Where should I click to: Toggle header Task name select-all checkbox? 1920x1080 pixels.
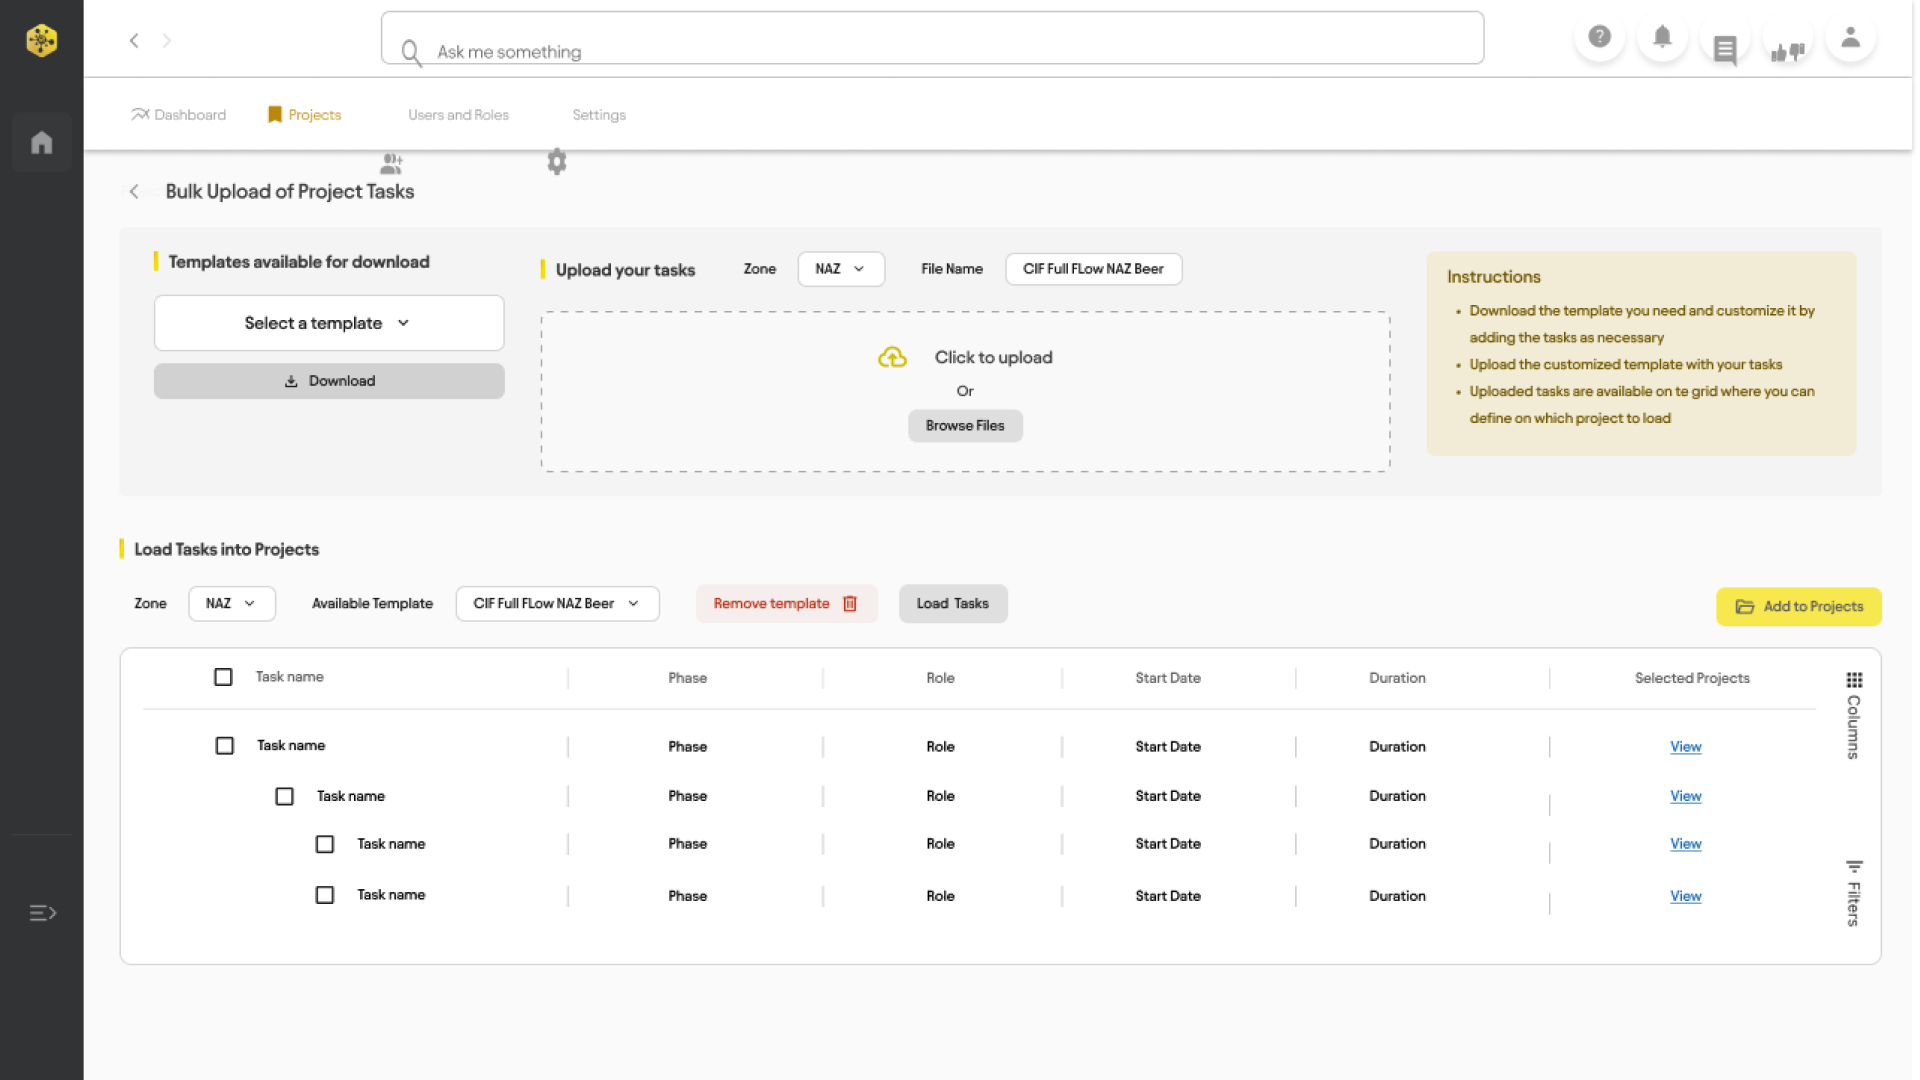[223, 677]
